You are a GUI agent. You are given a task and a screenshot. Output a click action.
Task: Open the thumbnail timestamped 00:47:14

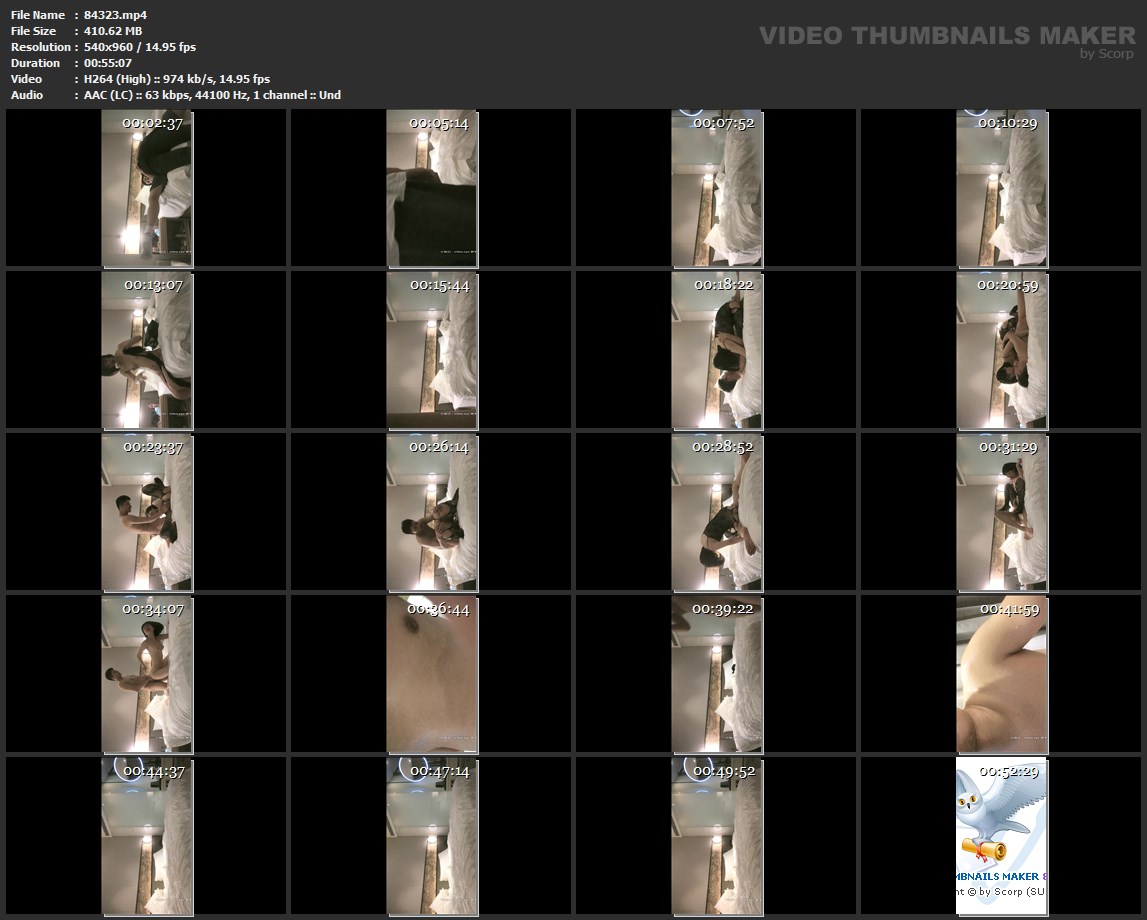pyautogui.click(x=432, y=836)
